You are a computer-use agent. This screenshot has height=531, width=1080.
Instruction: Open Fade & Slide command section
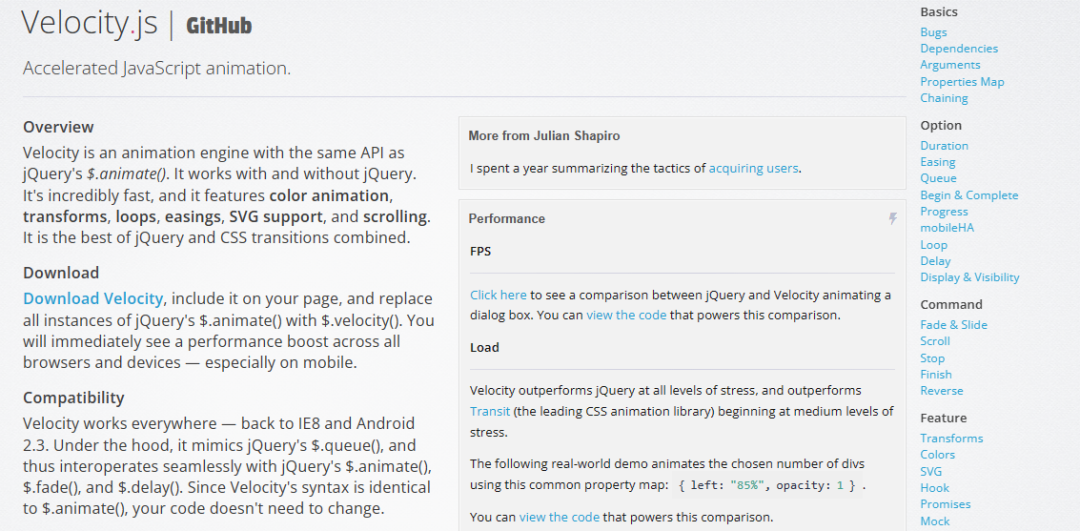coord(953,325)
